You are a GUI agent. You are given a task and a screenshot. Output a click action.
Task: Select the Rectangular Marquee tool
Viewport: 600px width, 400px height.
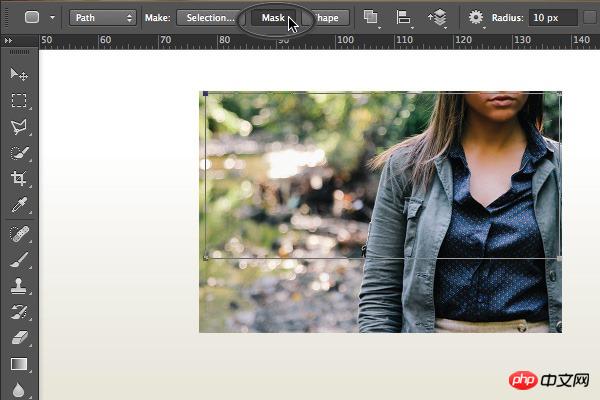19,100
